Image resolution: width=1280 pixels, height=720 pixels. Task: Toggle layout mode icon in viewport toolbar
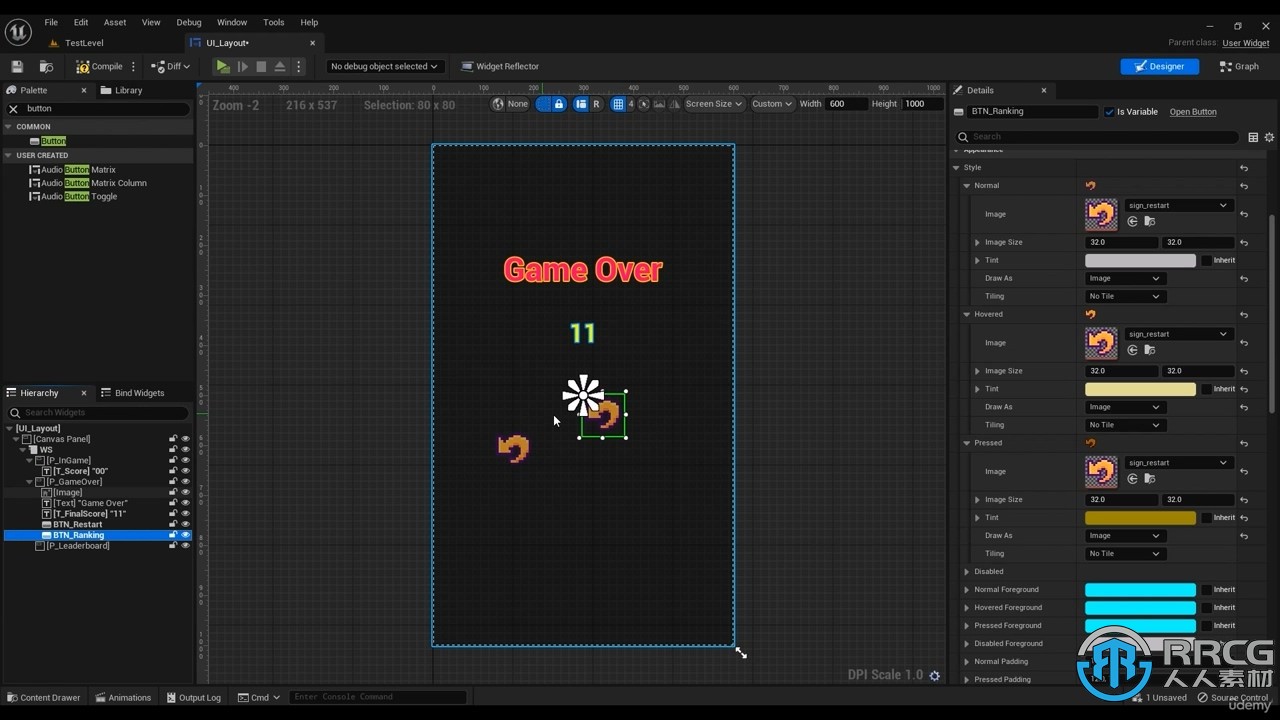tap(581, 104)
